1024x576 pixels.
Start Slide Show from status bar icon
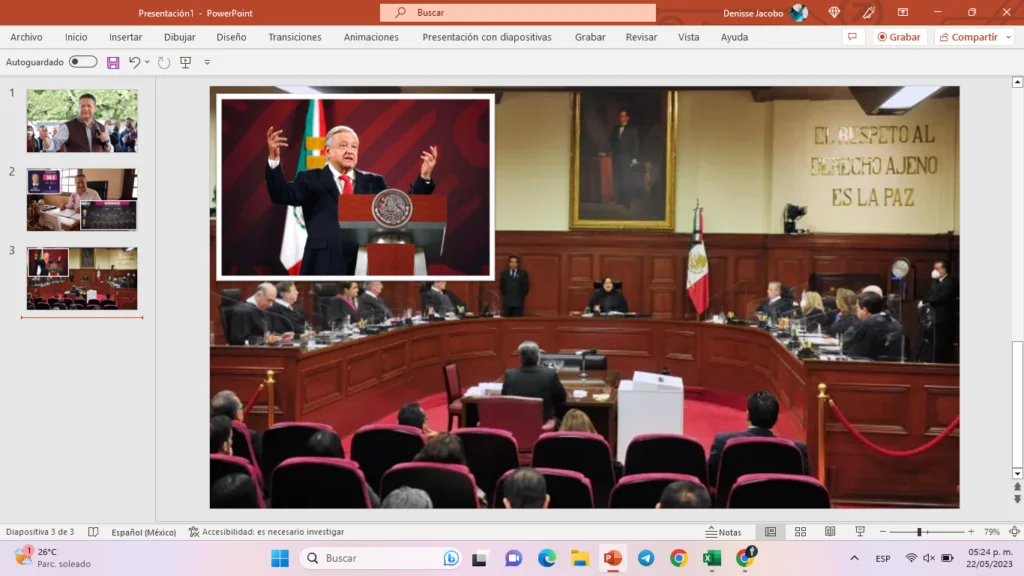(860, 532)
